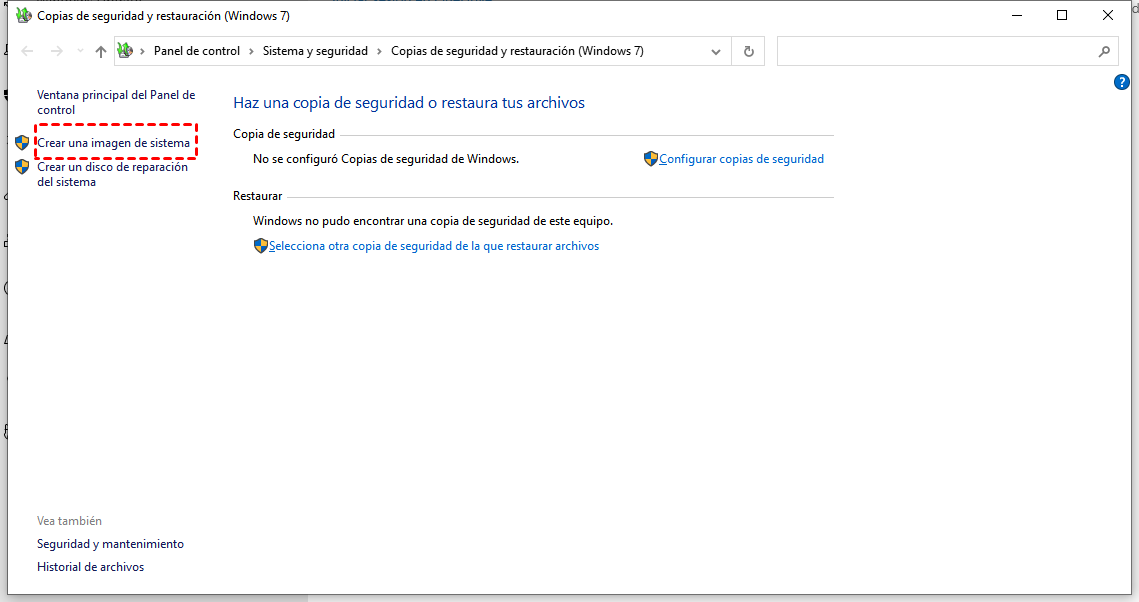1139x602 pixels.
Task: Open 'Historial de archivos' link
Action: click(x=91, y=567)
